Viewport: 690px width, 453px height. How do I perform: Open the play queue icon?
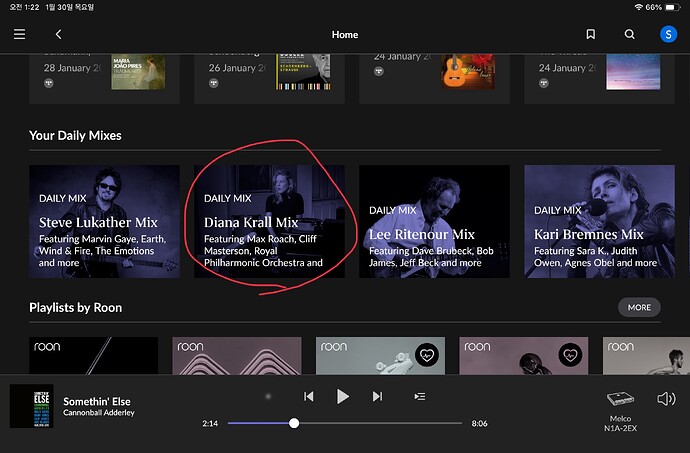click(420, 397)
